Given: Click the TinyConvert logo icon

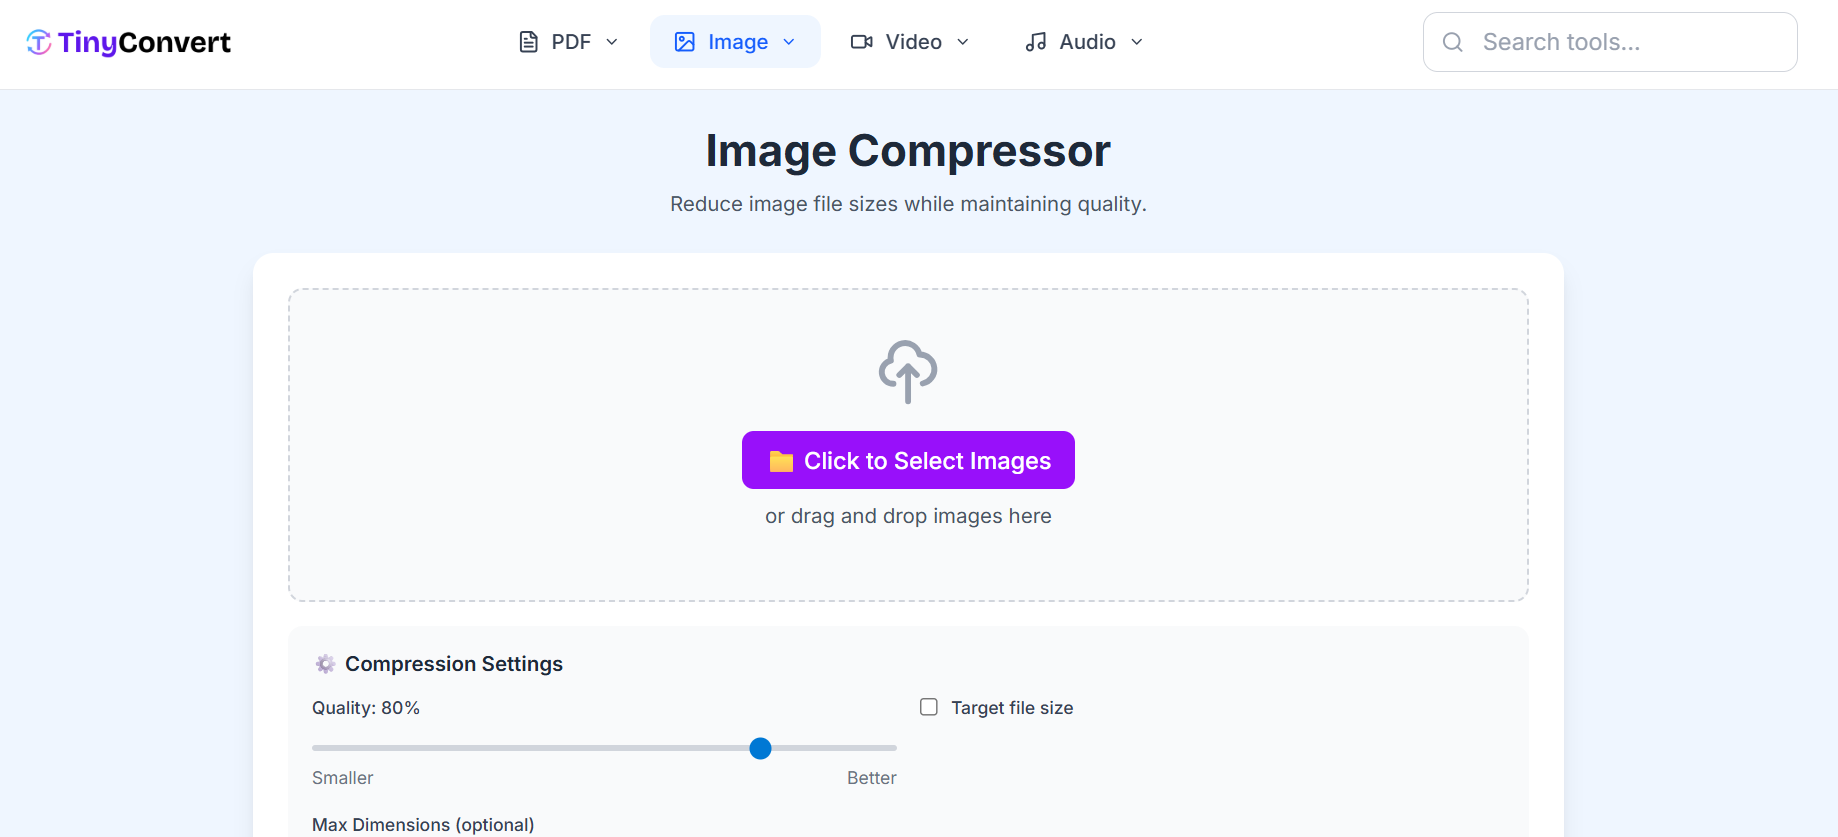Looking at the screenshot, I should [38, 42].
